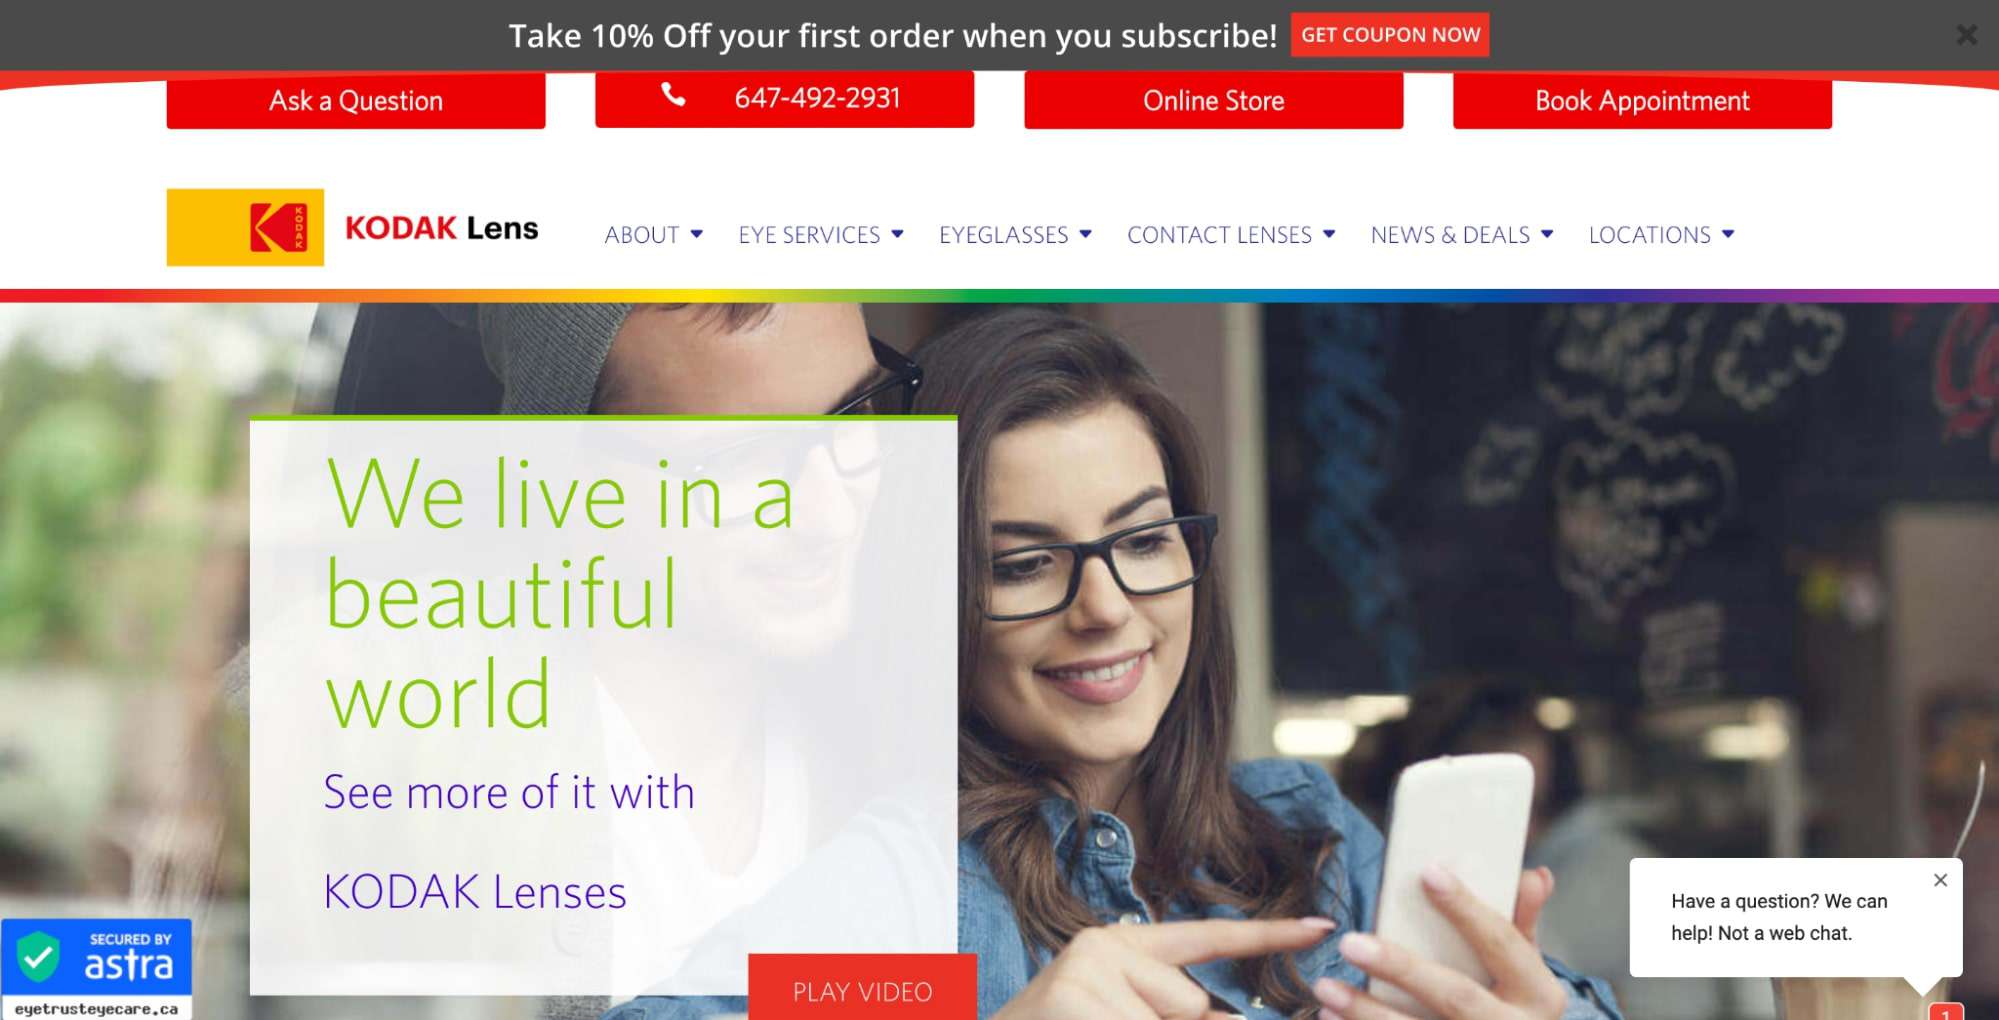1999x1020 pixels.
Task: Open the Locations menu
Action: tap(1661, 235)
